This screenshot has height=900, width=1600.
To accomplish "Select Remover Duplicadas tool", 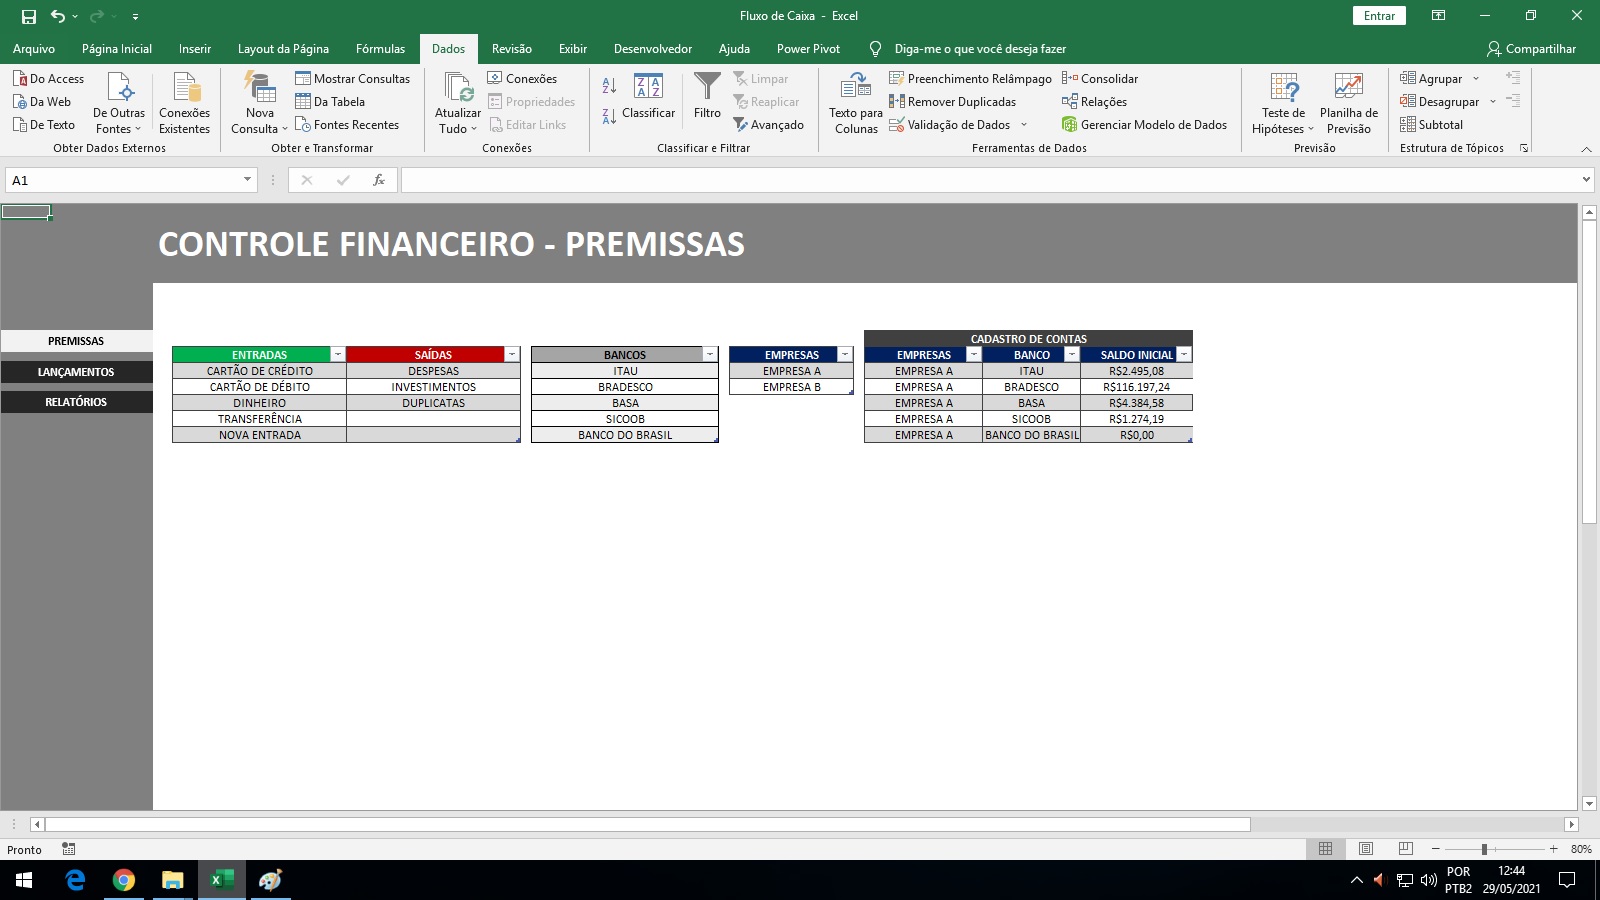I will (x=952, y=102).
